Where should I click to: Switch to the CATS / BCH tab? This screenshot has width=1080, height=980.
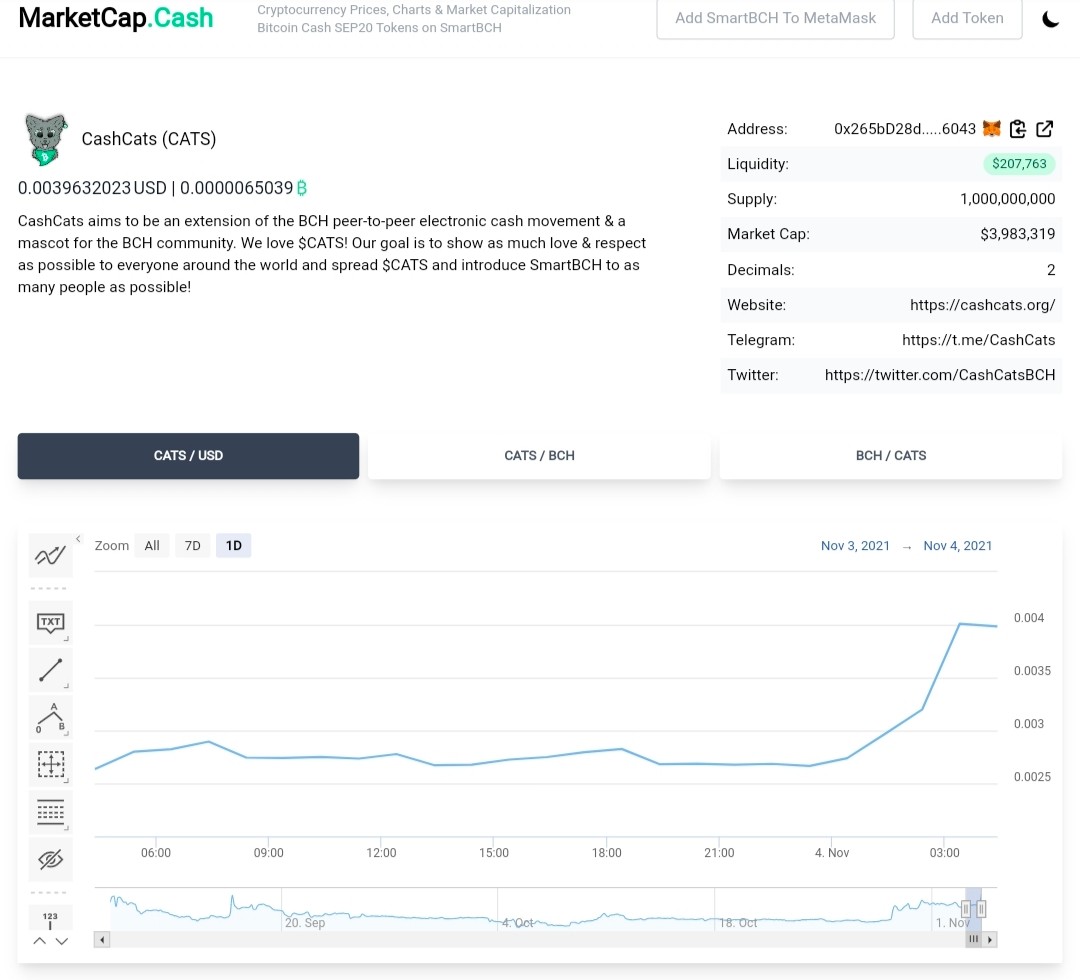pyautogui.click(x=539, y=456)
